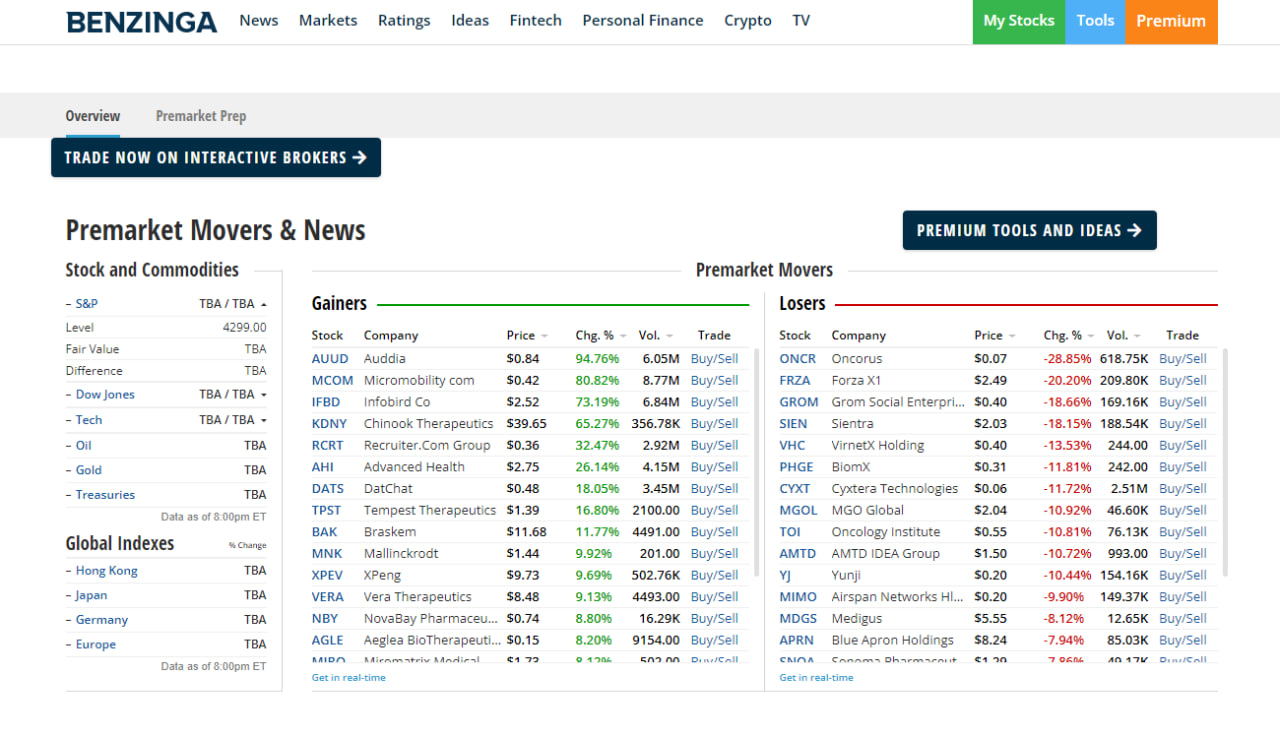This screenshot has width=1280, height=735.
Task: Open the Fintech menu
Action: click(x=535, y=20)
